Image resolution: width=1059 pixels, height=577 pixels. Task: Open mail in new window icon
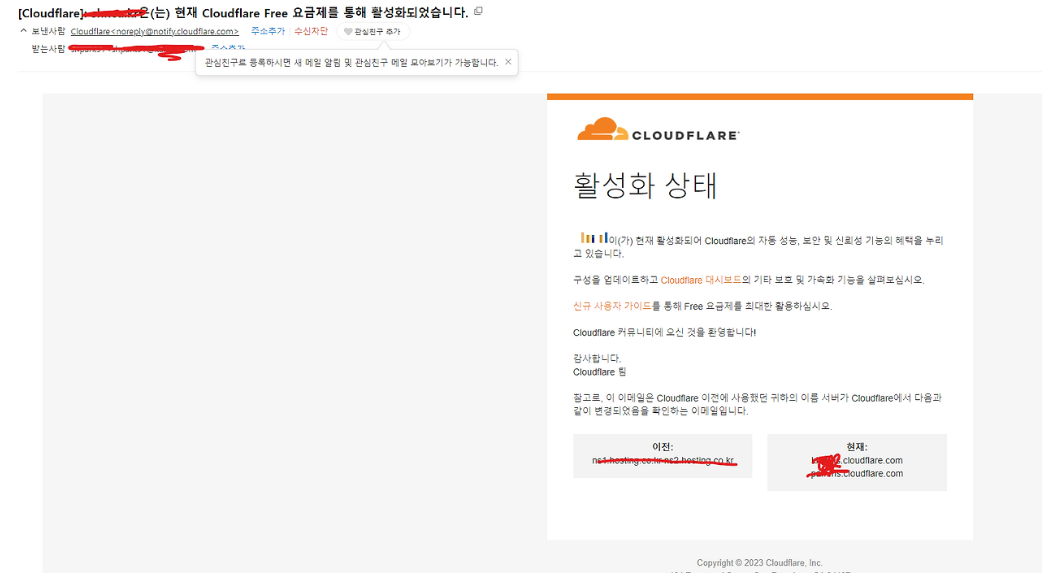tap(478, 11)
